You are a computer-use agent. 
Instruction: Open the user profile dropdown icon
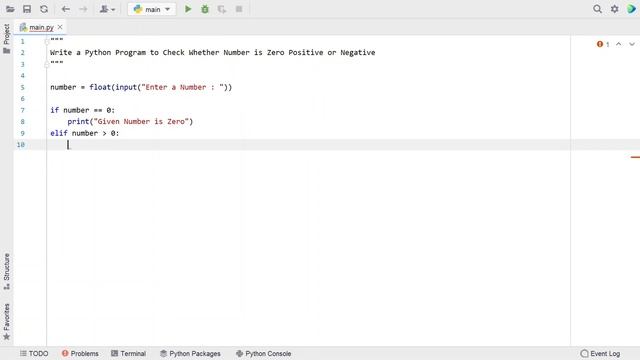(107, 9)
